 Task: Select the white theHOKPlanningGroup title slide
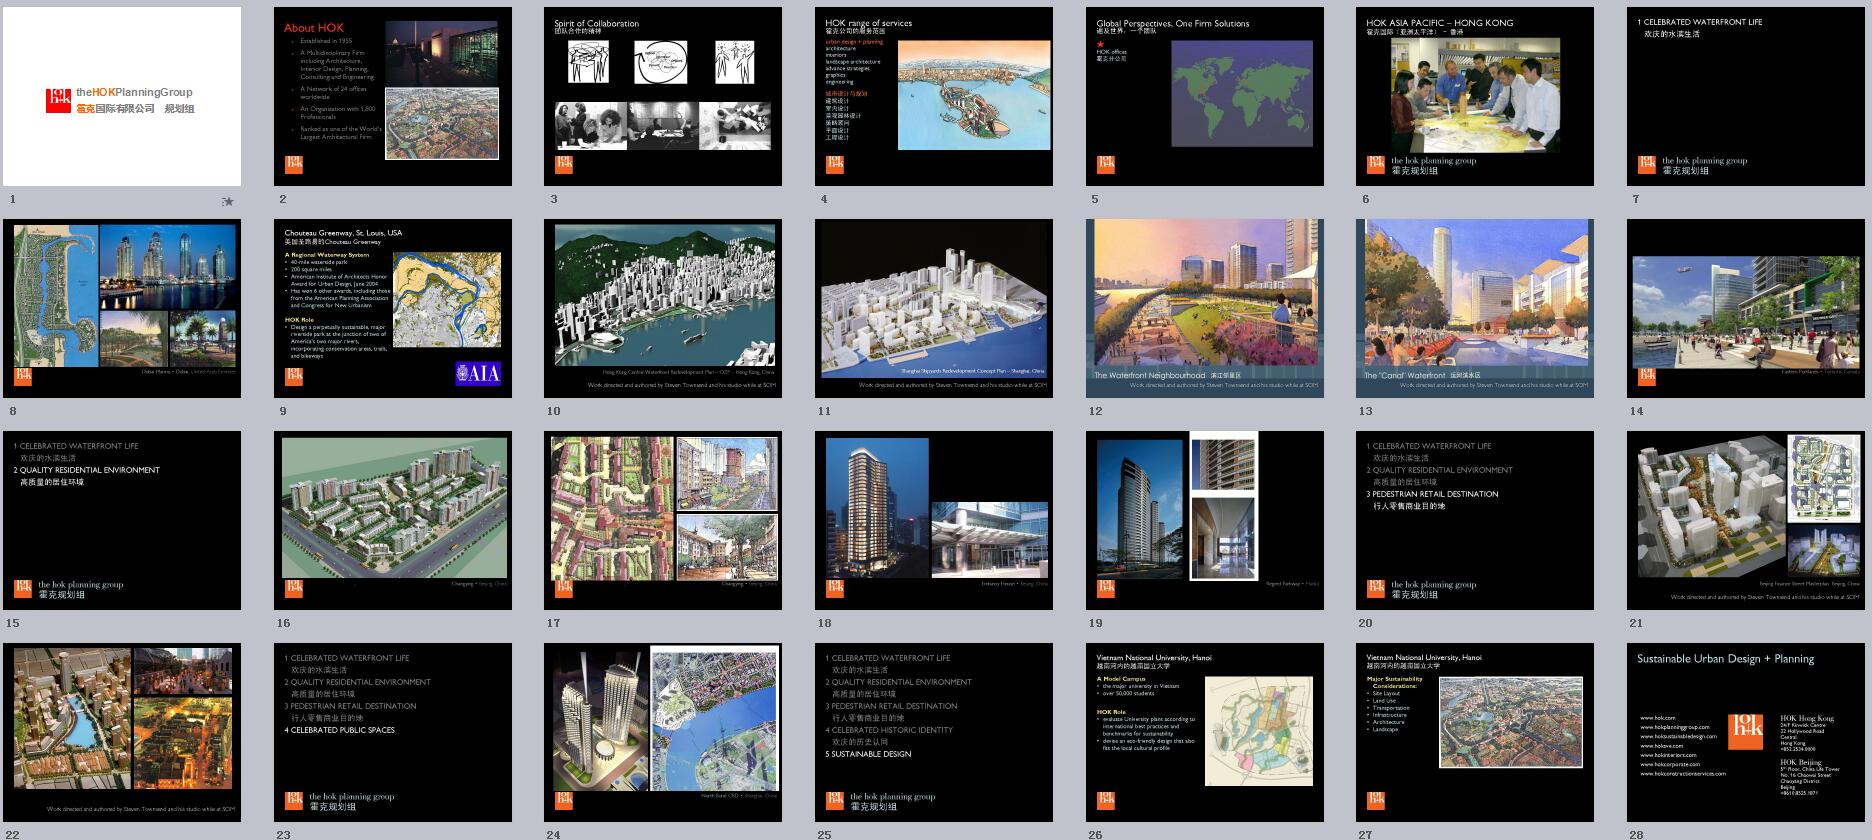(x=122, y=97)
